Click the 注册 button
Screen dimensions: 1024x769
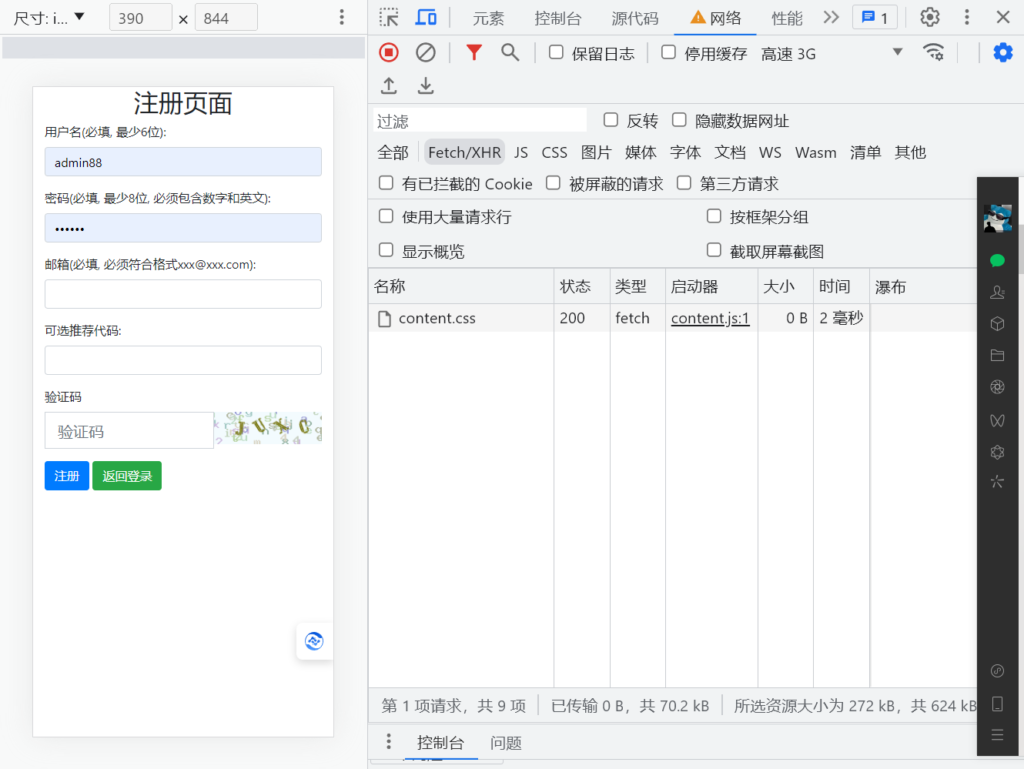pos(66,476)
